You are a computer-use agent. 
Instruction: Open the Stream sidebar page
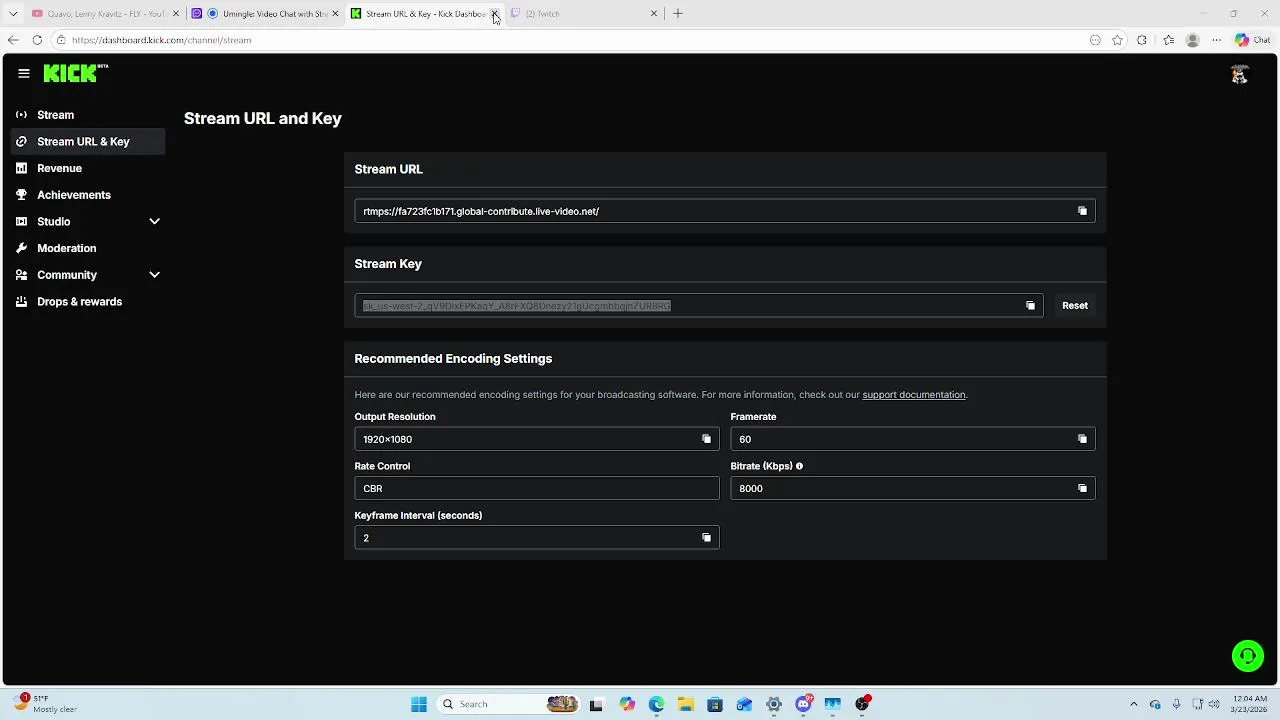point(88,115)
